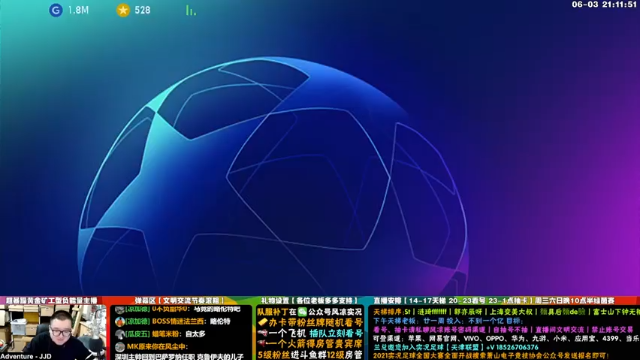Click the green signal bars icon
Viewport: 640px width, 360px height.
pyautogui.click(x=191, y=11)
